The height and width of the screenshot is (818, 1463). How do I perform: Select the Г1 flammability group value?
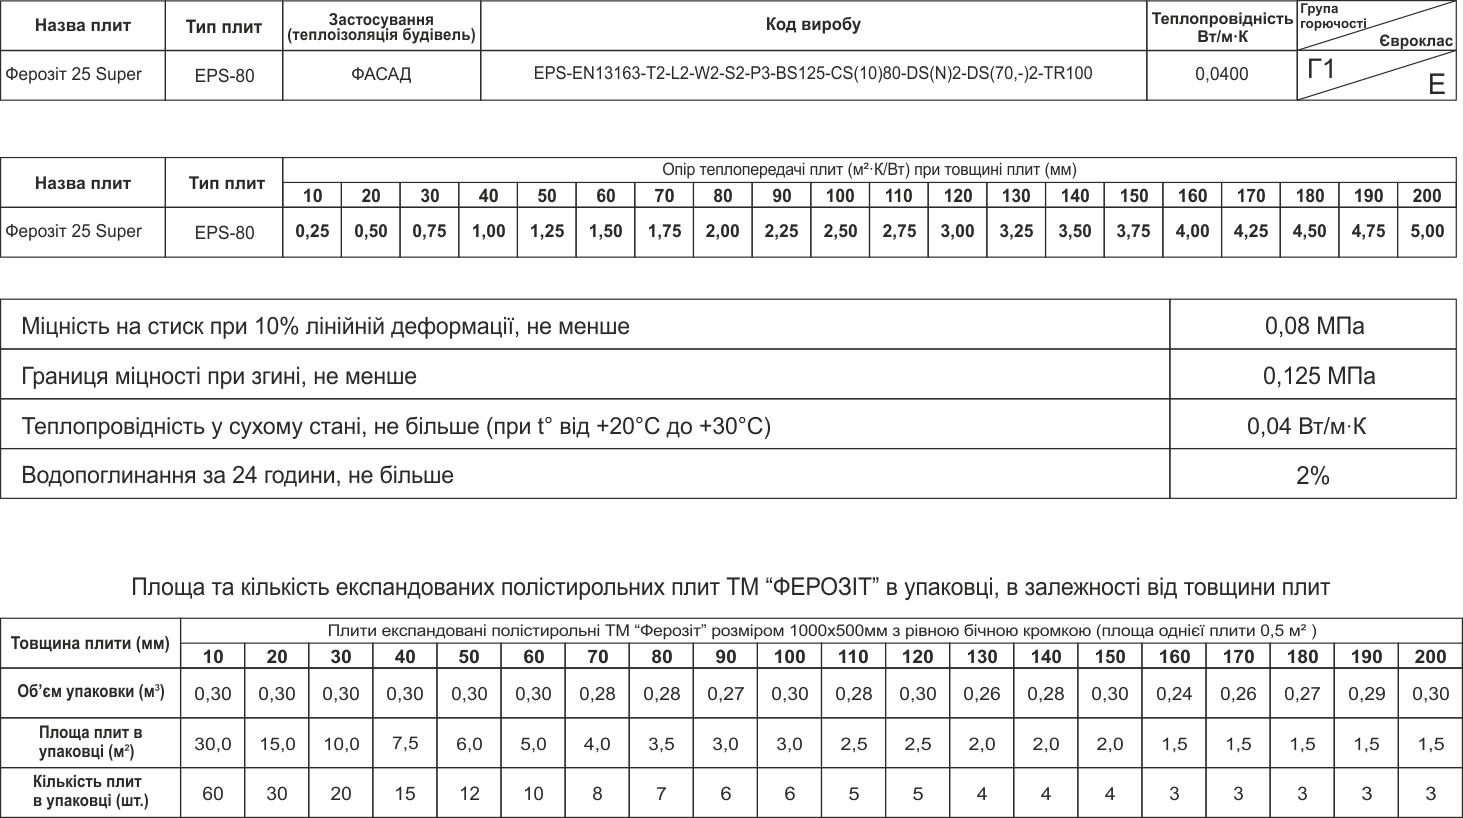[1321, 69]
